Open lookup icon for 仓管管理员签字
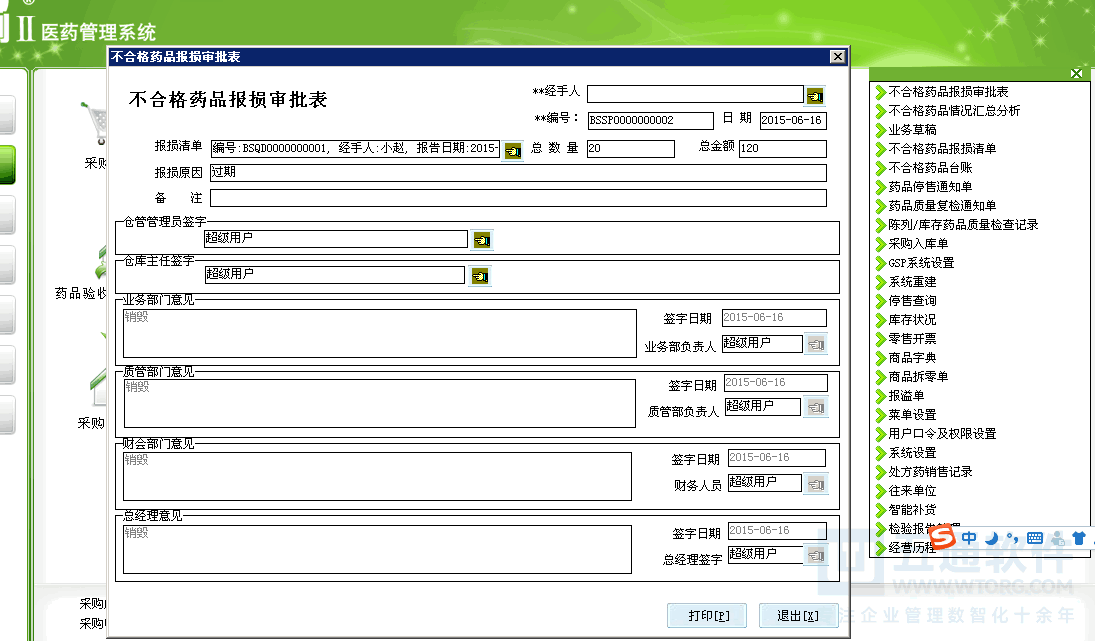 click(x=482, y=240)
